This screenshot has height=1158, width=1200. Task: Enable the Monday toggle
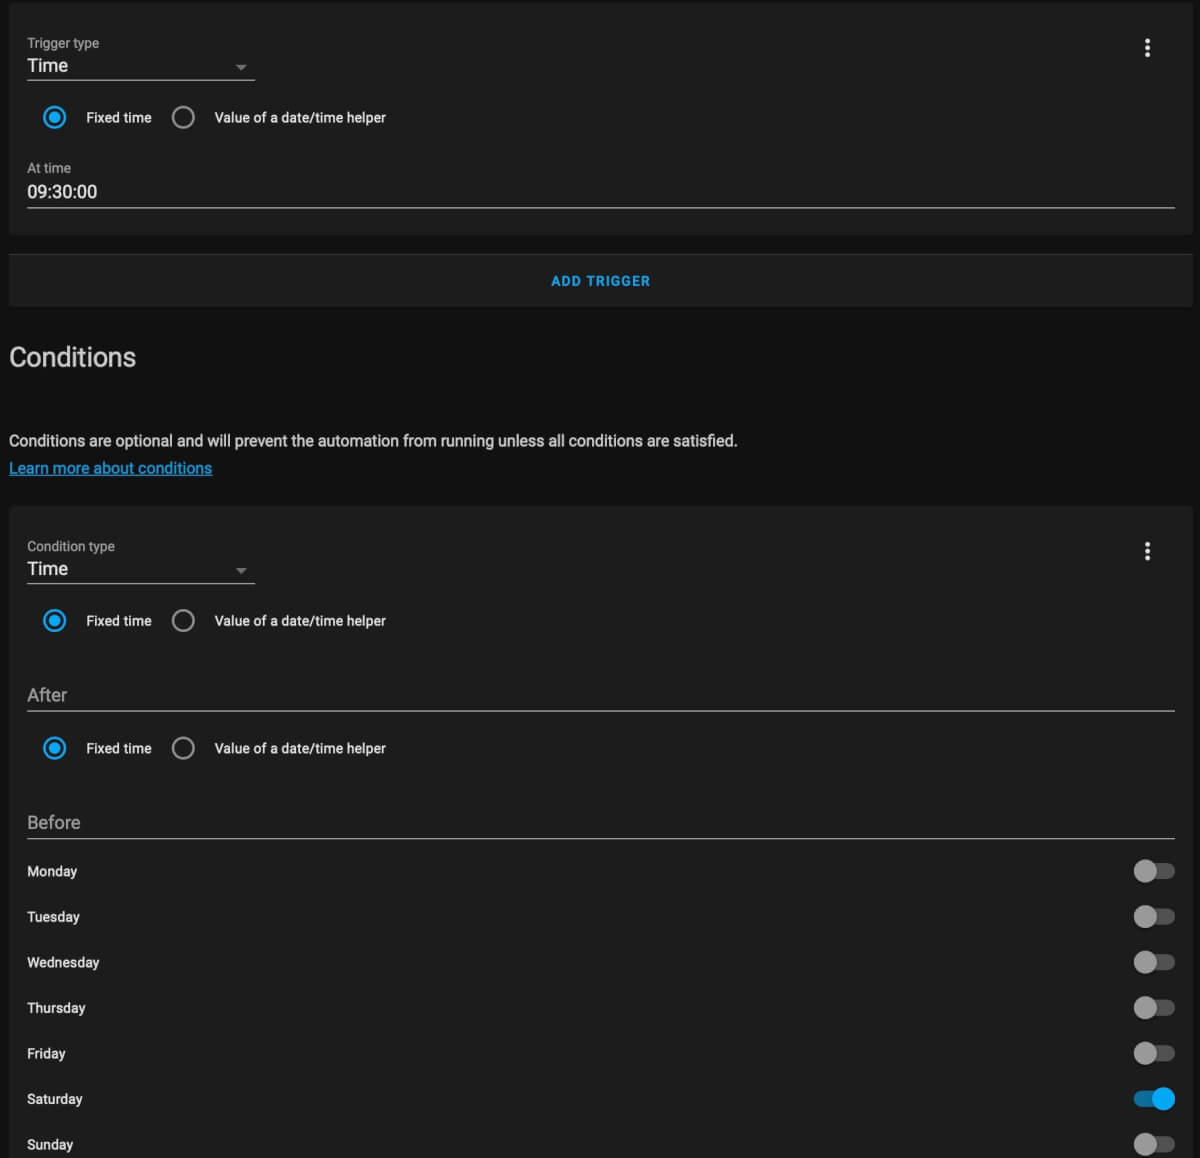pos(1153,871)
